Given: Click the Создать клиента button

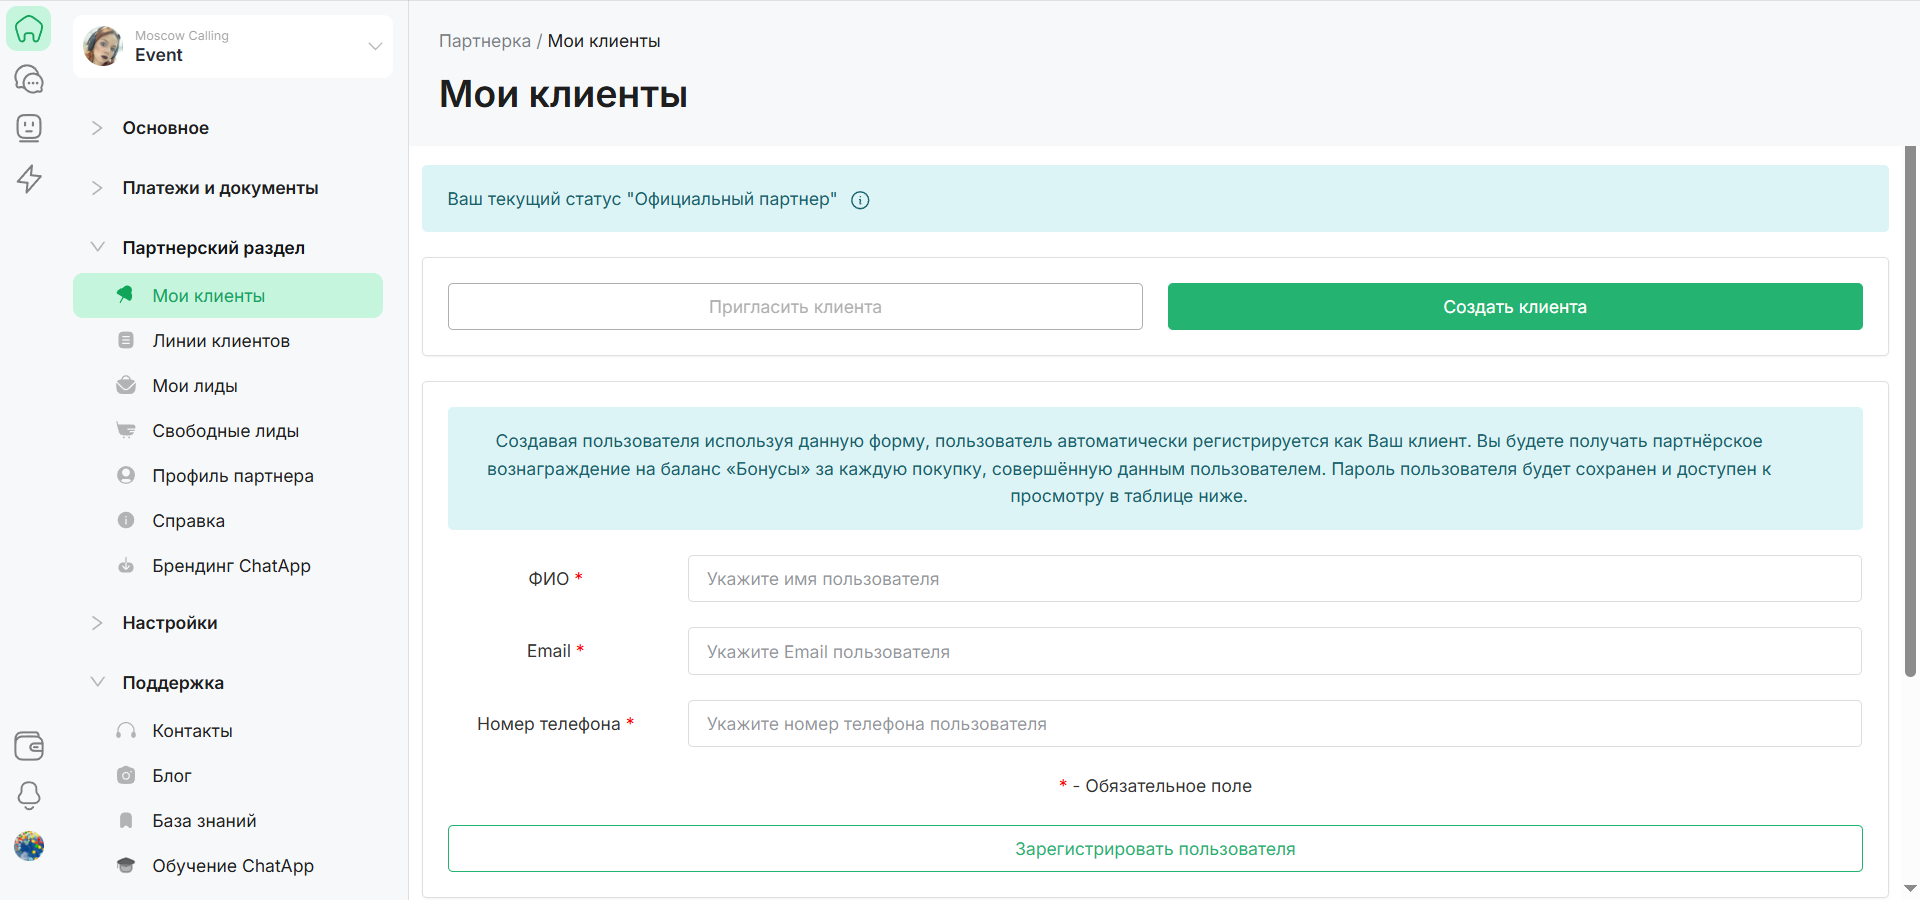Looking at the screenshot, I should click(x=1514, y=307).
